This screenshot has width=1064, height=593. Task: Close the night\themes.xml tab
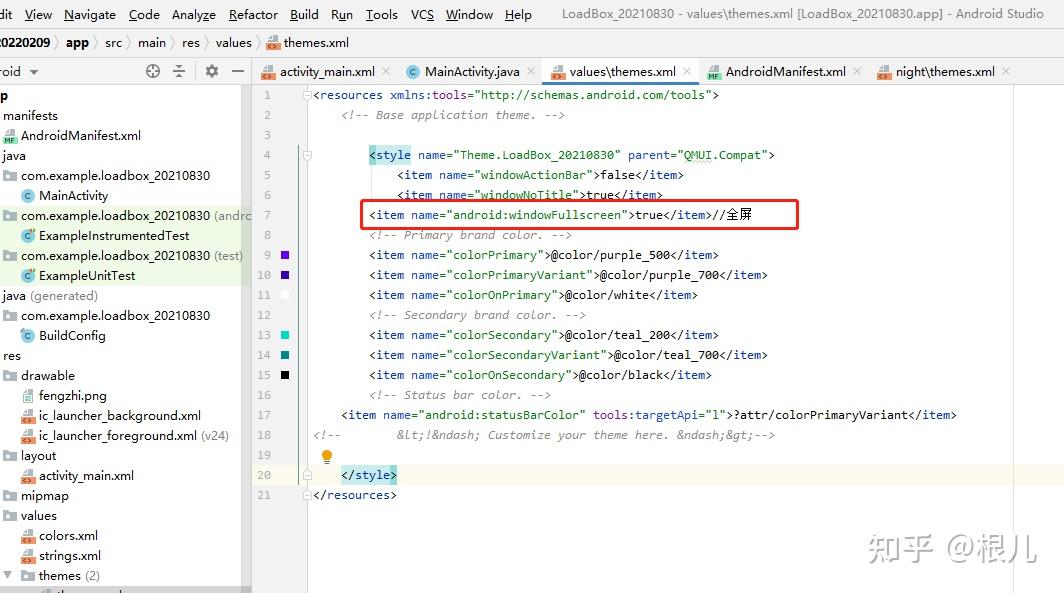pyautogui.click(x=1006, y=71)
